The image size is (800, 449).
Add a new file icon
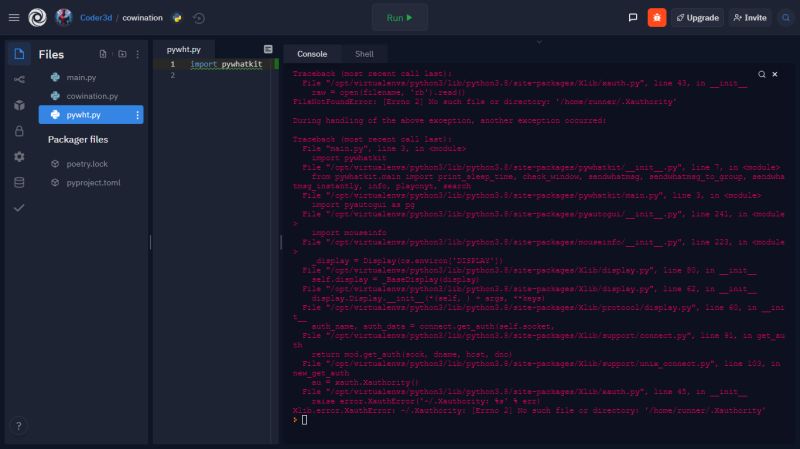(103, 54)
